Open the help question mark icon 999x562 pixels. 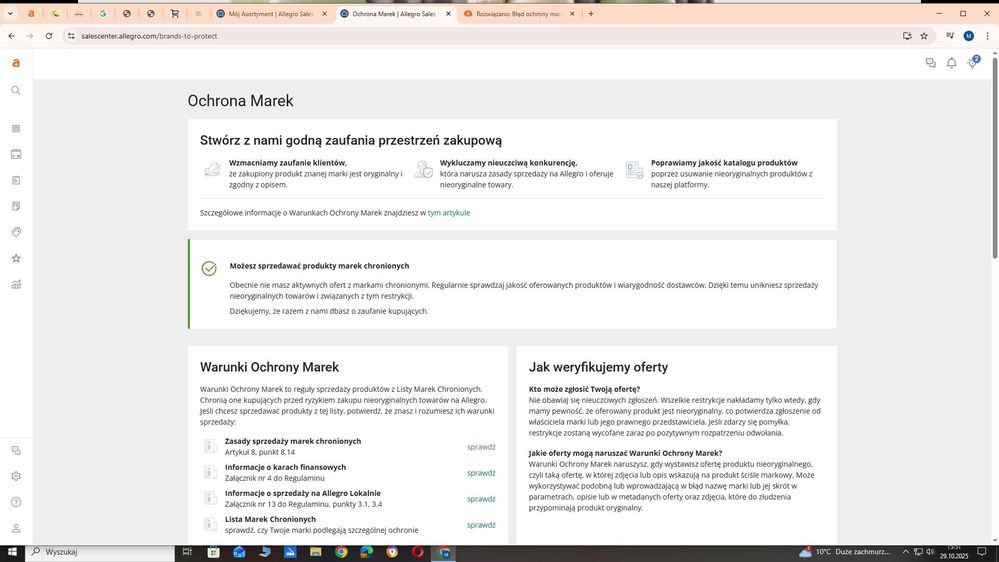pos(16,502)
